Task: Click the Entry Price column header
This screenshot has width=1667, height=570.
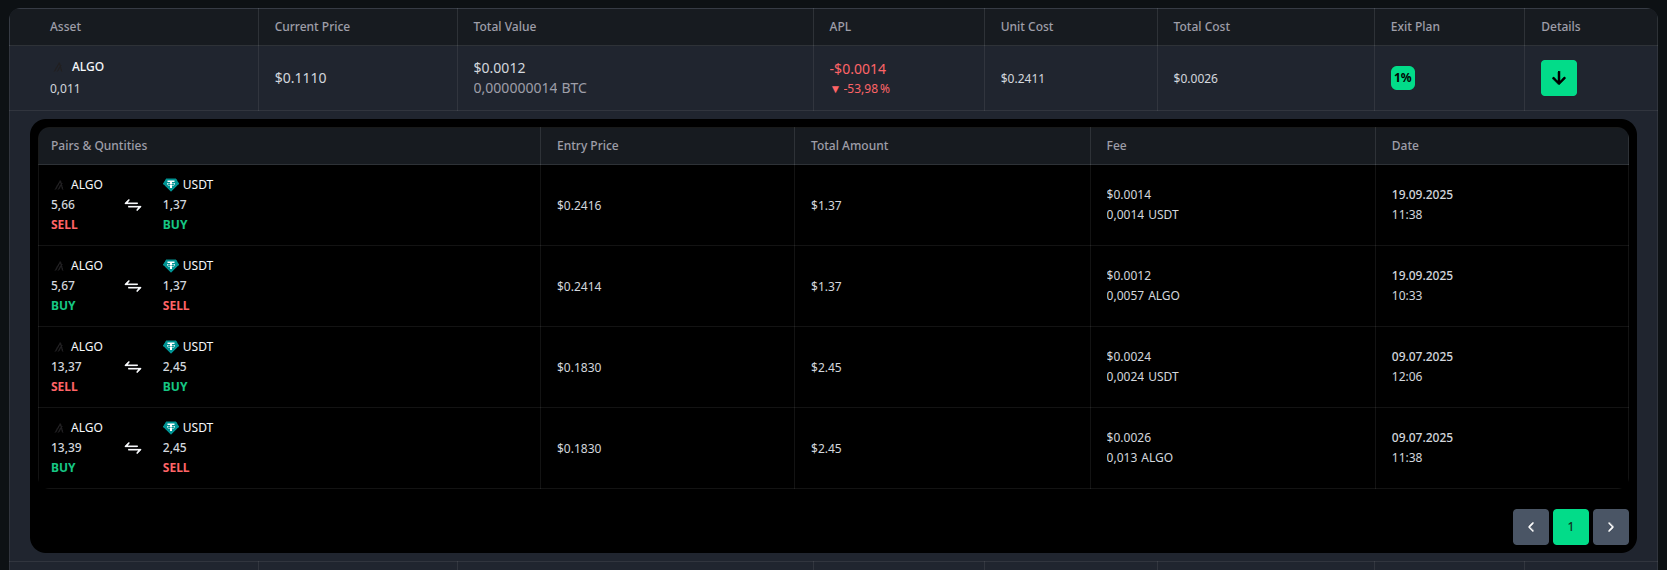Action: (x=588, y=146)
